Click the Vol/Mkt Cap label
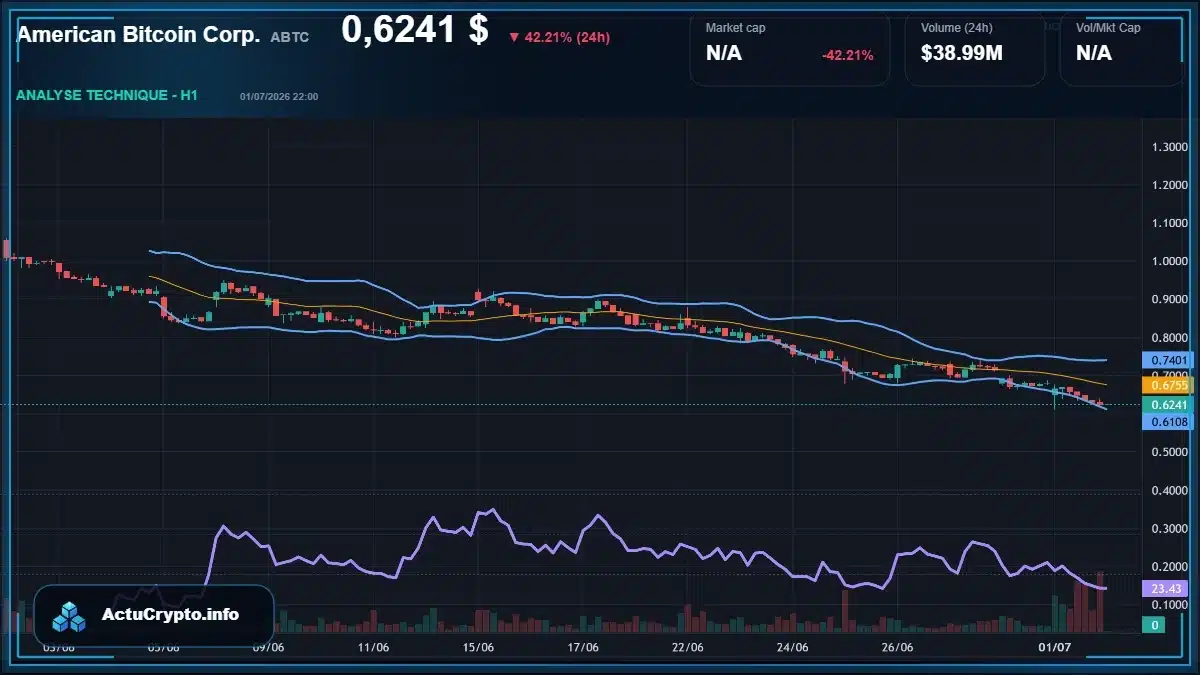 click(1108, 28)
